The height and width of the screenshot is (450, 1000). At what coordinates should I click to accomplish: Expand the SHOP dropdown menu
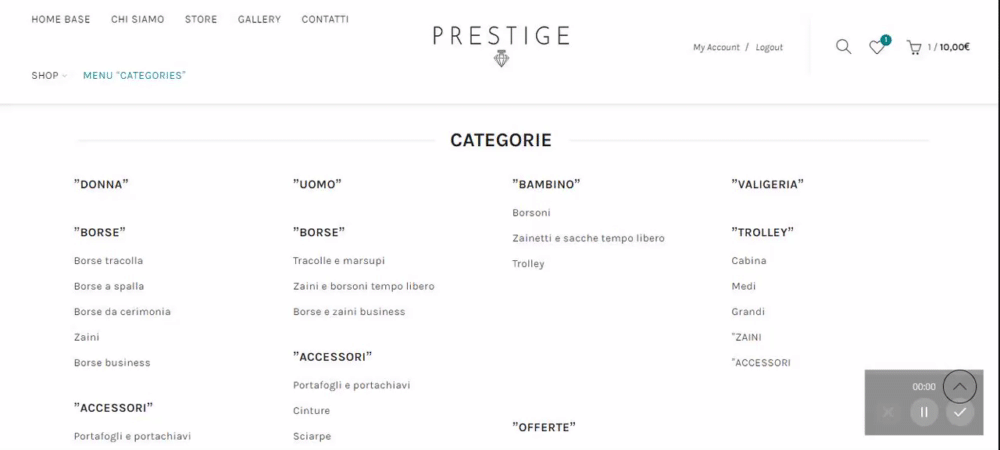[x=49, y=76]
